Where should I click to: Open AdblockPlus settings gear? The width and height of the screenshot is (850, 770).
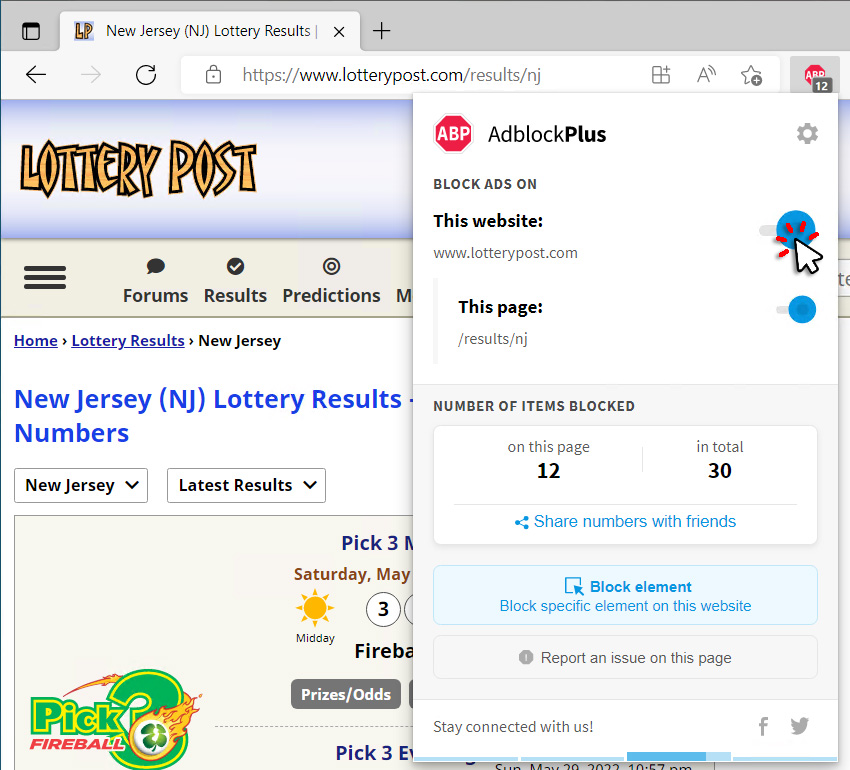tap(807, 133)
